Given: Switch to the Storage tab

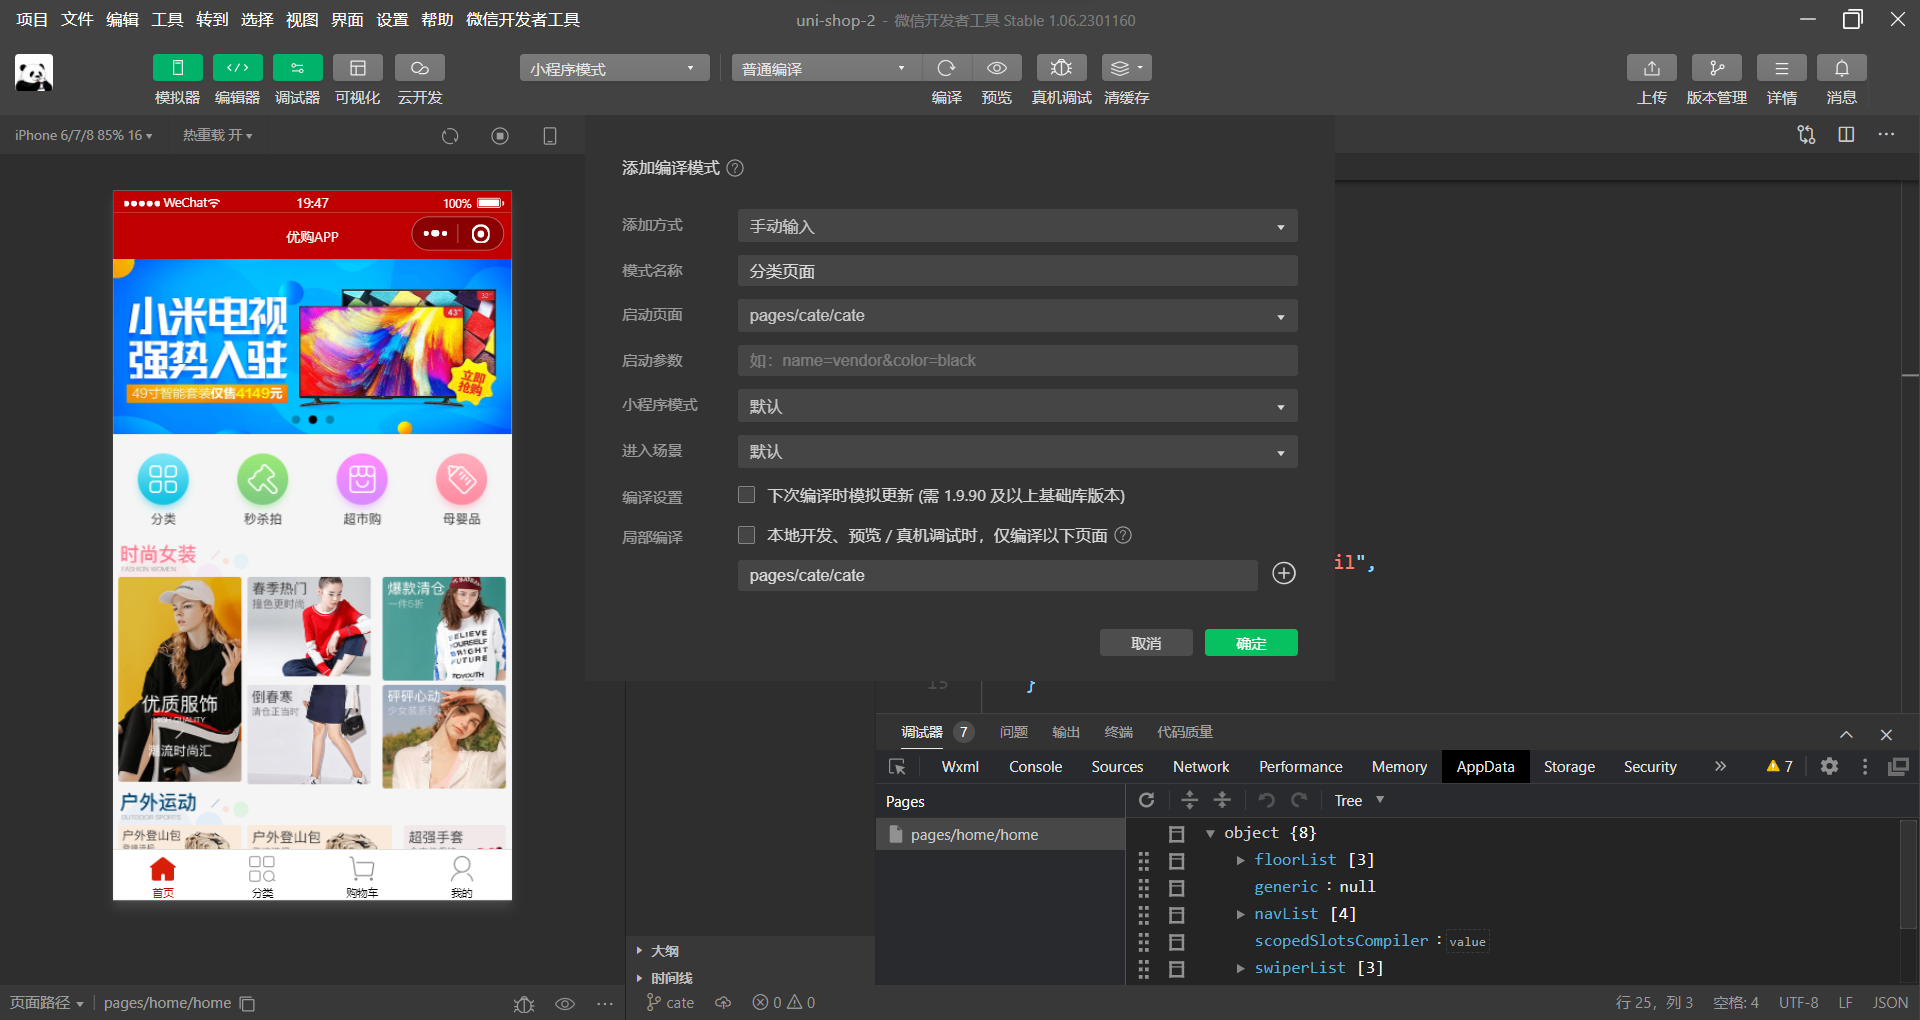Looking at the screenshot, I should [x=1569, y=767].
